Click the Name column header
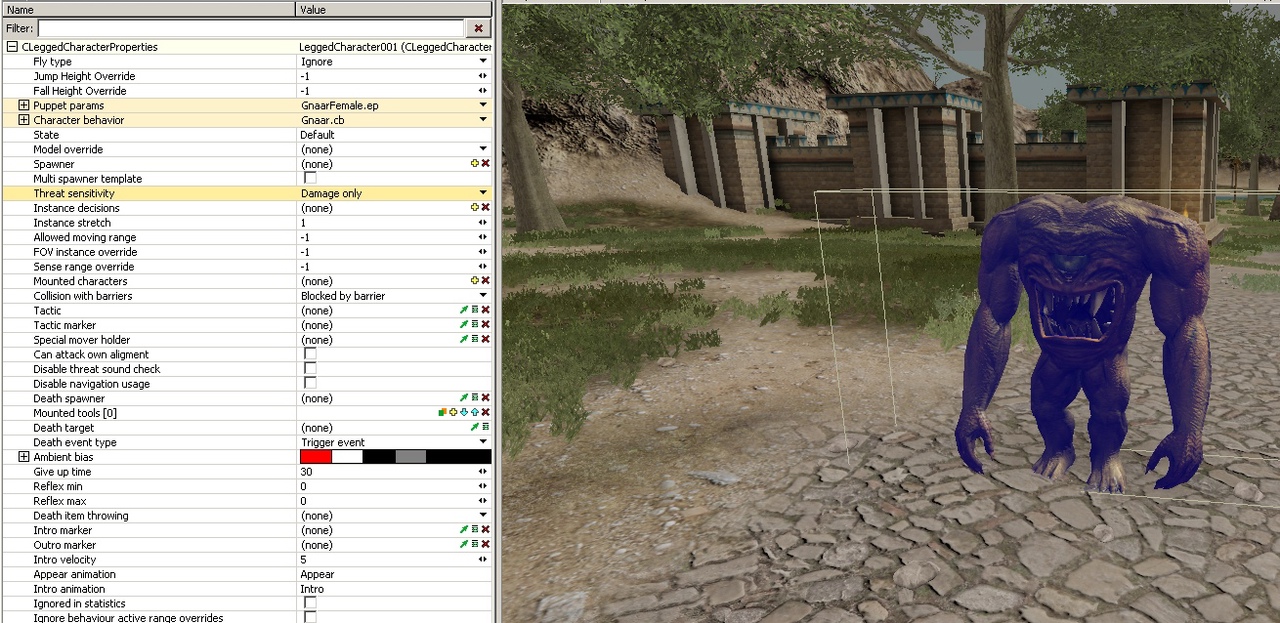 click(148, 9)
